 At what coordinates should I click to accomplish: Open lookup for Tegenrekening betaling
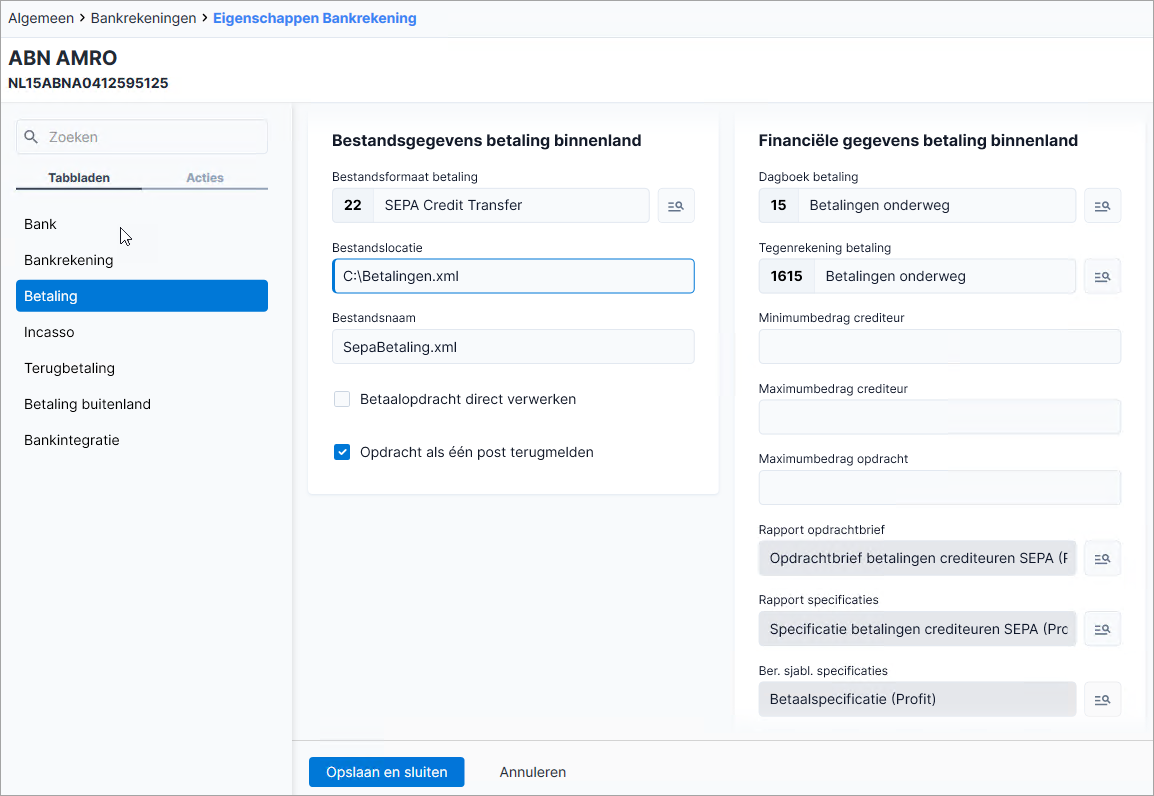click(x=1102, y=276)
